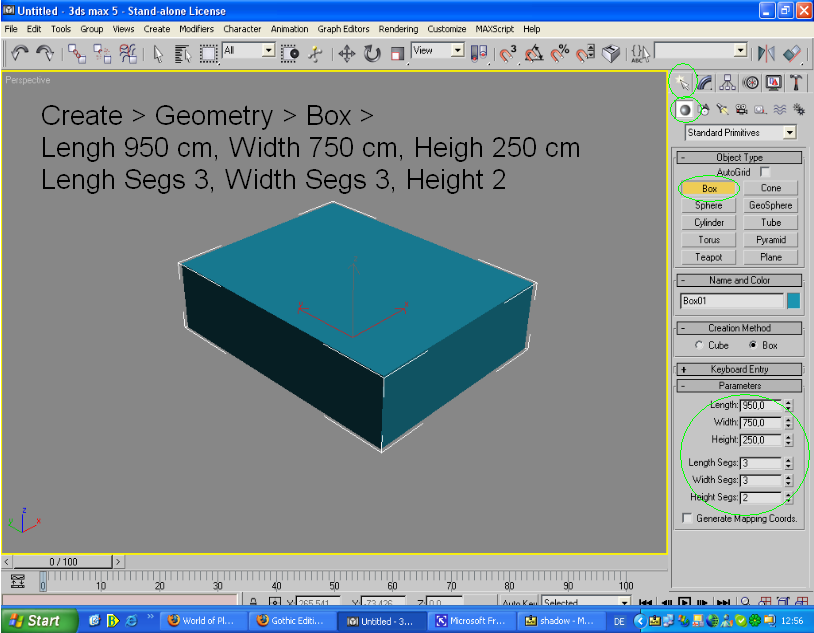Open the Modify tab in the command panel
814x633 pixels.
point(704,83)
